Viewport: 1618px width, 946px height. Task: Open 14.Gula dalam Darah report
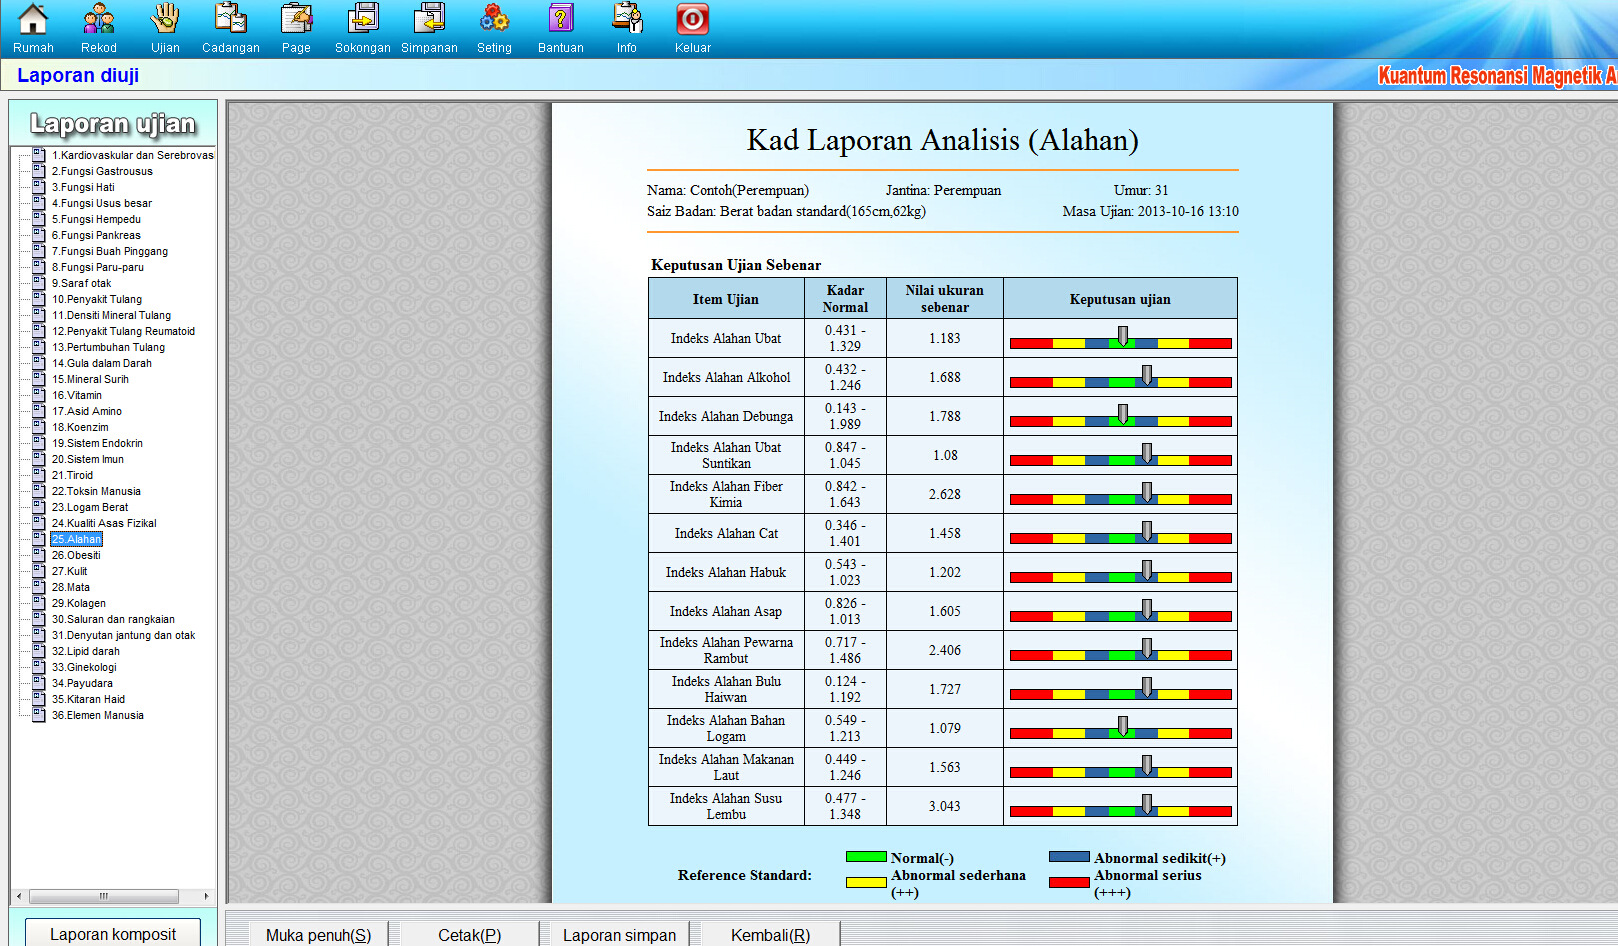(102, 363)
